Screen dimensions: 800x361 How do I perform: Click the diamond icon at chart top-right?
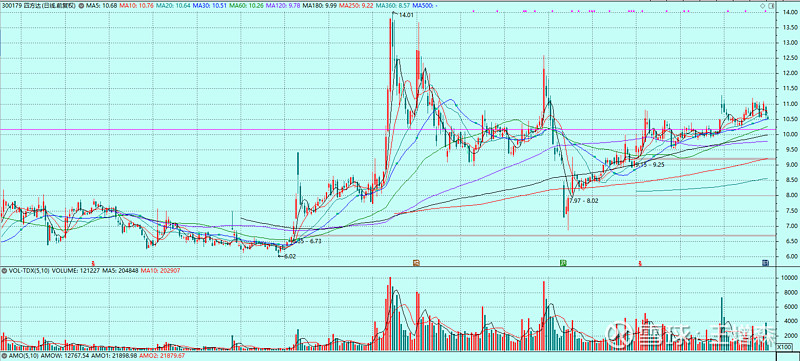click(x=763, y=5)
